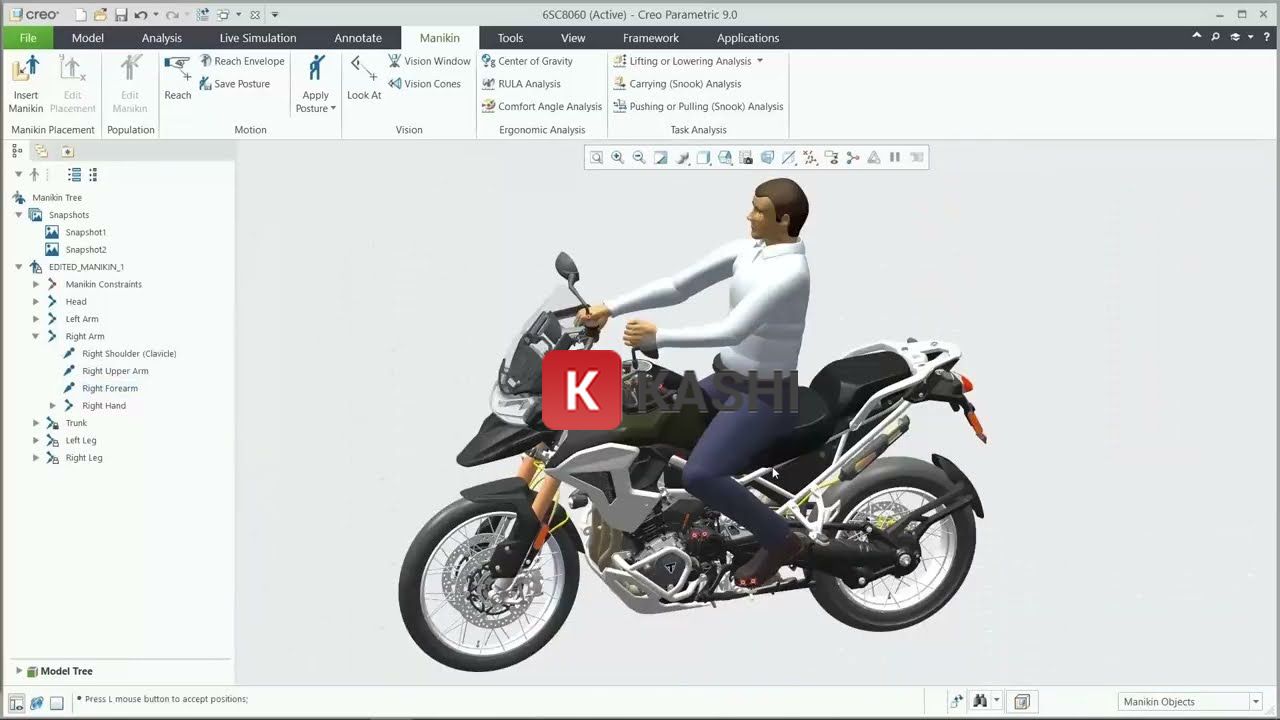Open the Manikin Objects selection filter dropdown
1280x720 pixels.
1255,701
